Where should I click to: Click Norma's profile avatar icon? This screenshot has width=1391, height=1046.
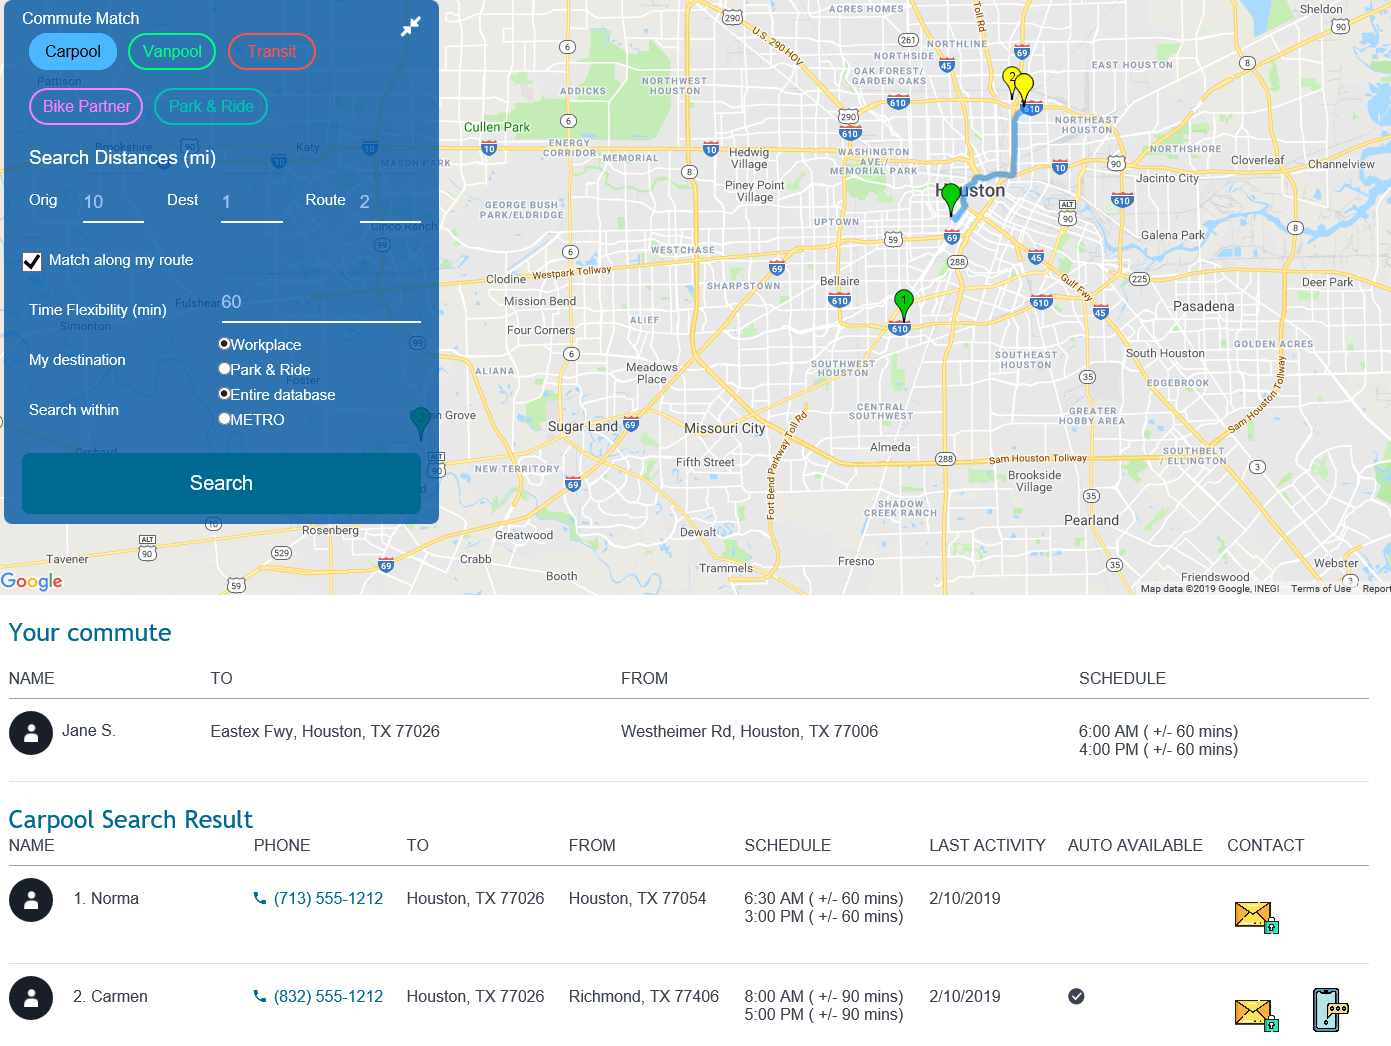click(31, 899)
